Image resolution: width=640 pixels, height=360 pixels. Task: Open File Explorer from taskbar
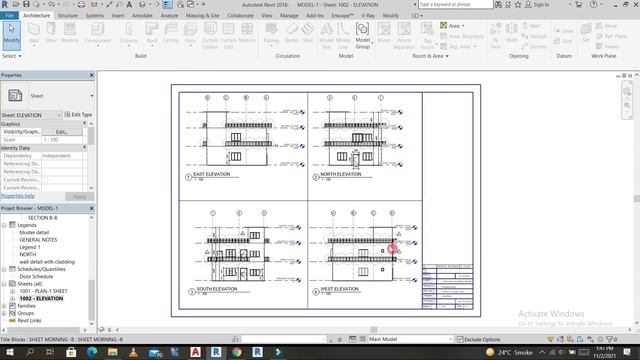(x=113, y=352)
